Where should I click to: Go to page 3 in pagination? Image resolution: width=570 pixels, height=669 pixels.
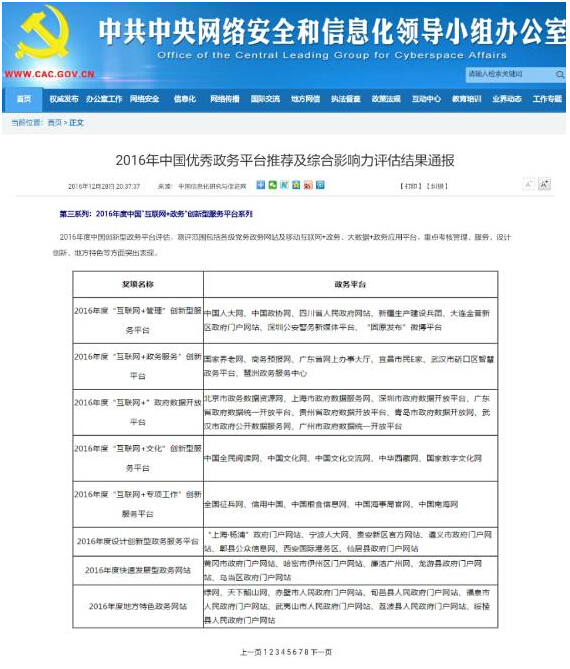pos(277,652)
